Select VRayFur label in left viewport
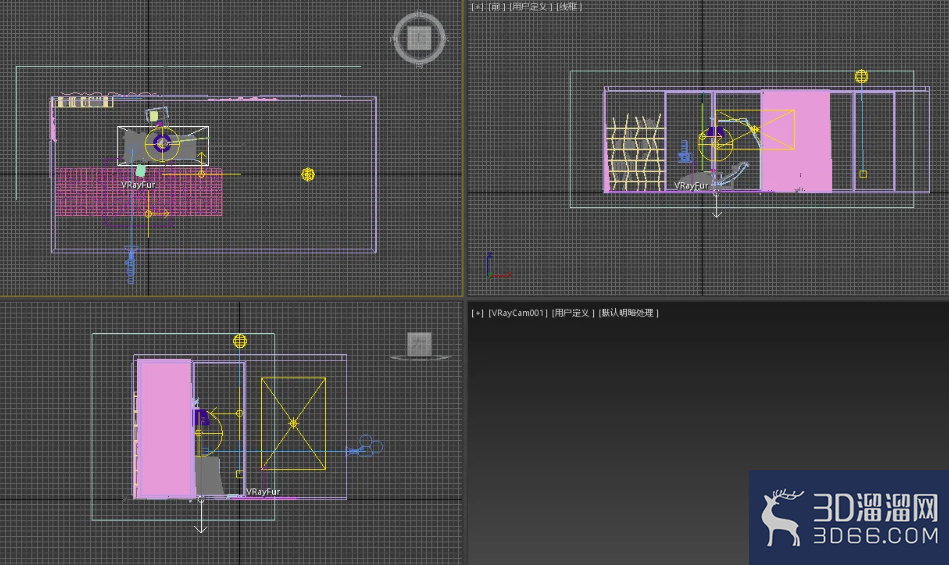The height and width of the screenshot is (565, 949). point(263,492)
